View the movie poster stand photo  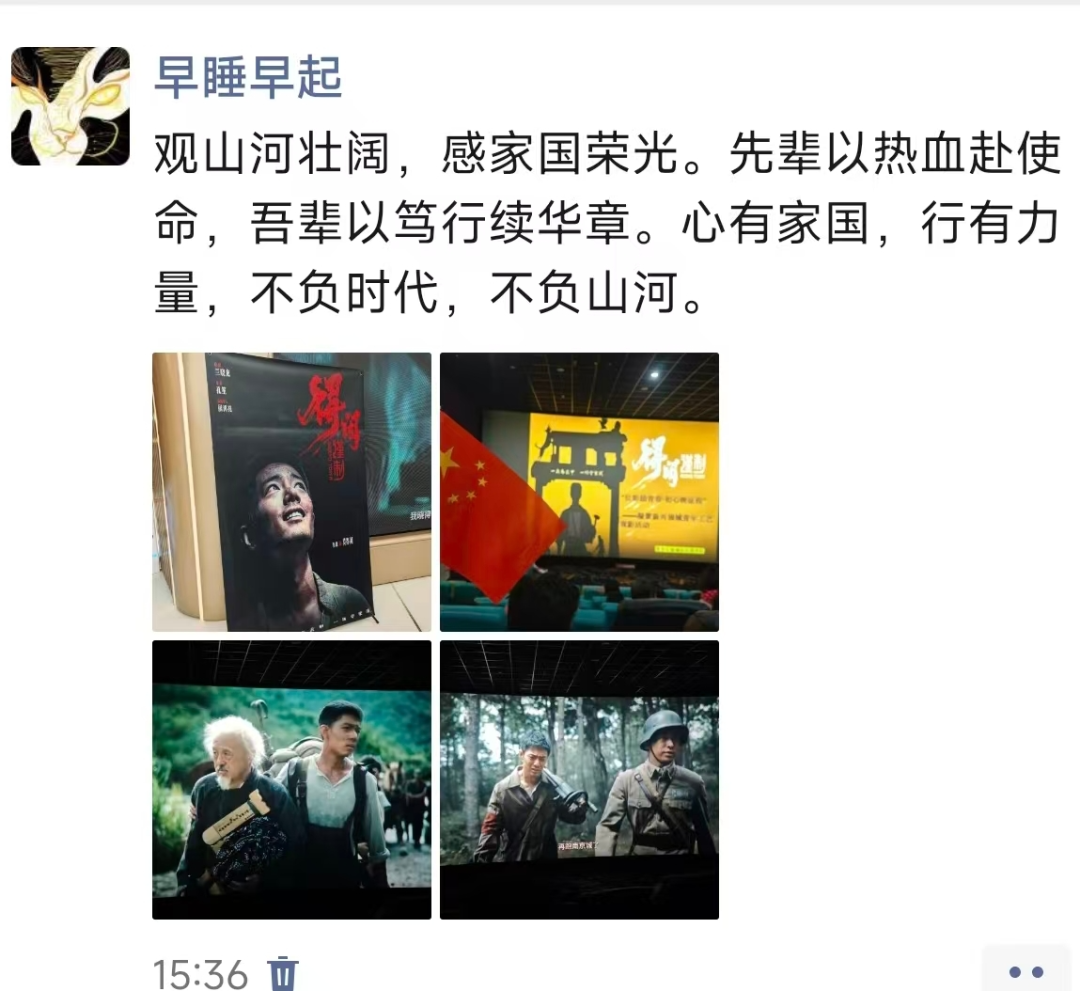coord(291,492)
